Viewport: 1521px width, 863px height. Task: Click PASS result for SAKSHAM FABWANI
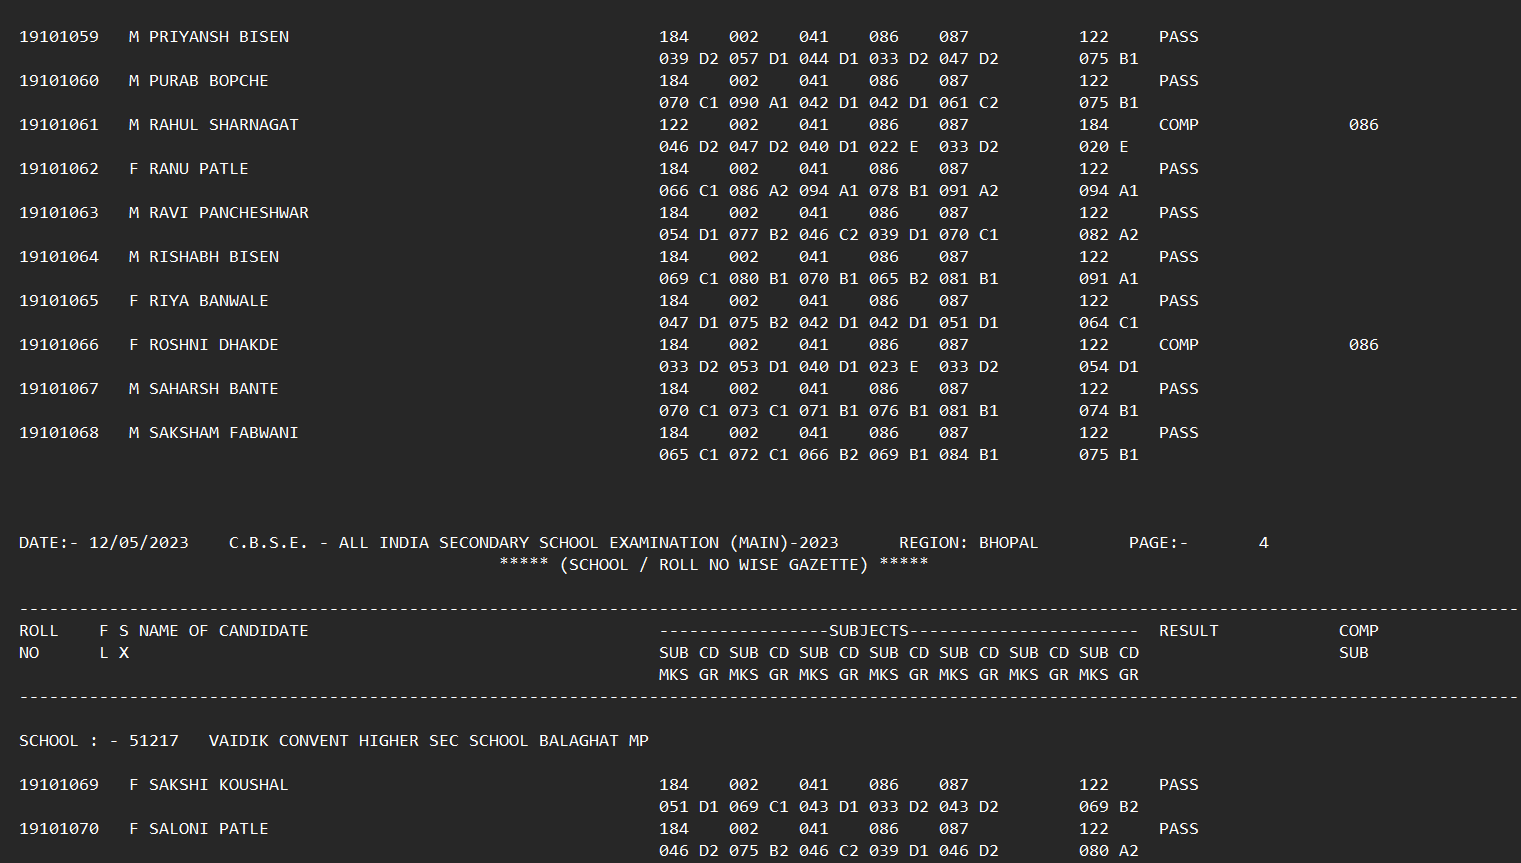1179,433
